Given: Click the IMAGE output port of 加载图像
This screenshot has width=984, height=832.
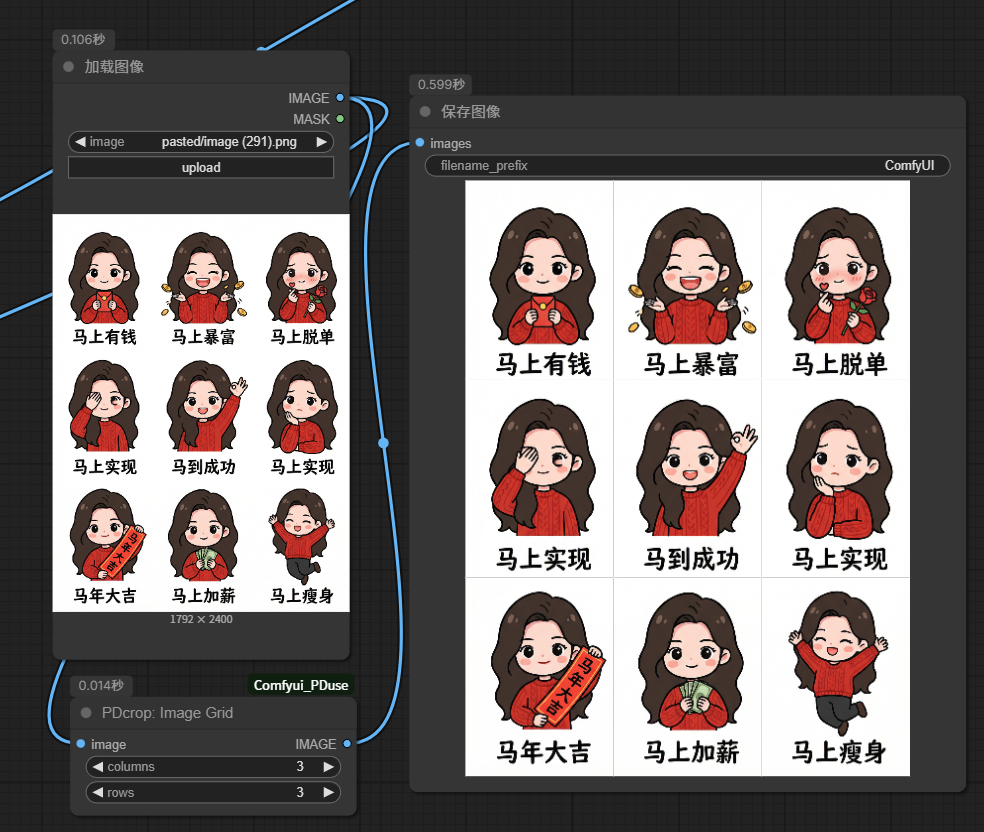Looking at the screenshot, I should 340,98.
